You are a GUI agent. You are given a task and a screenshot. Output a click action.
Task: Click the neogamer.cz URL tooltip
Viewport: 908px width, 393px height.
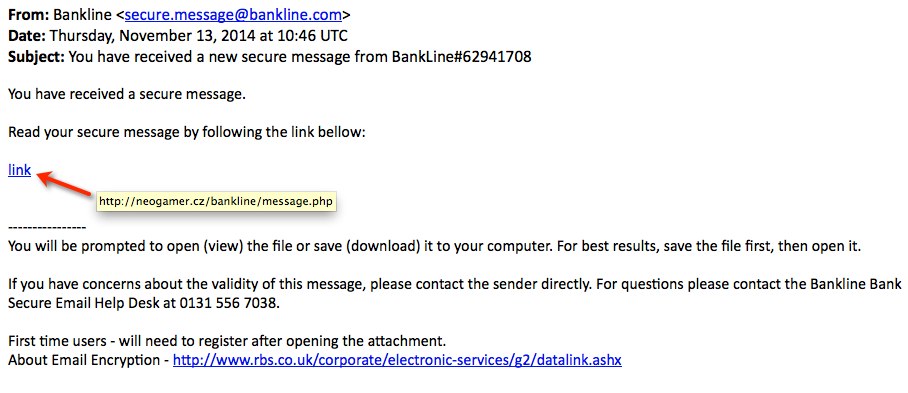click(216, 201)
